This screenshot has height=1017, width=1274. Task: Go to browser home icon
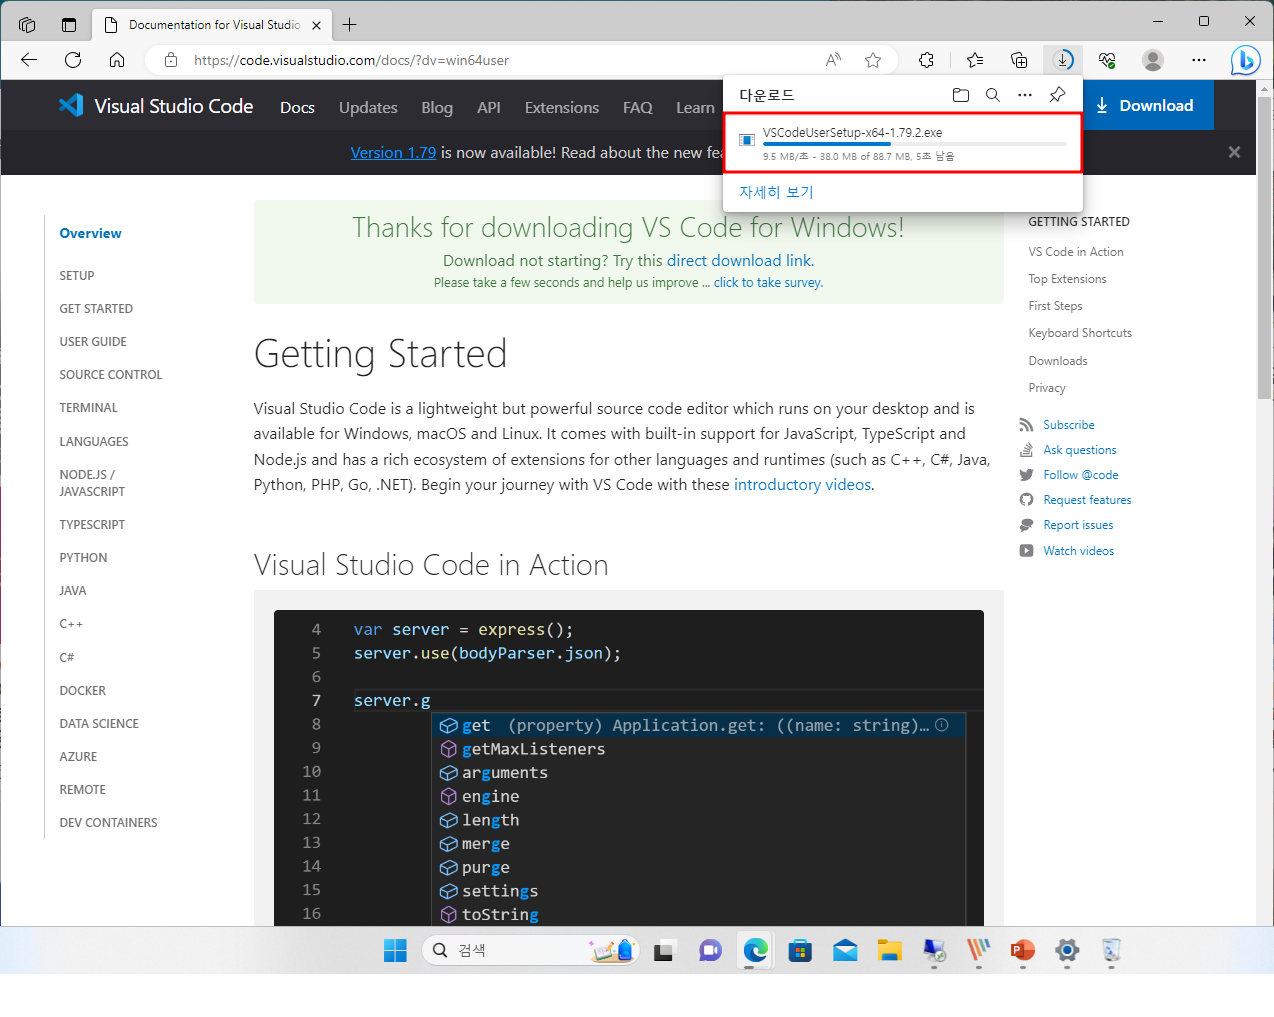(117, 60)
